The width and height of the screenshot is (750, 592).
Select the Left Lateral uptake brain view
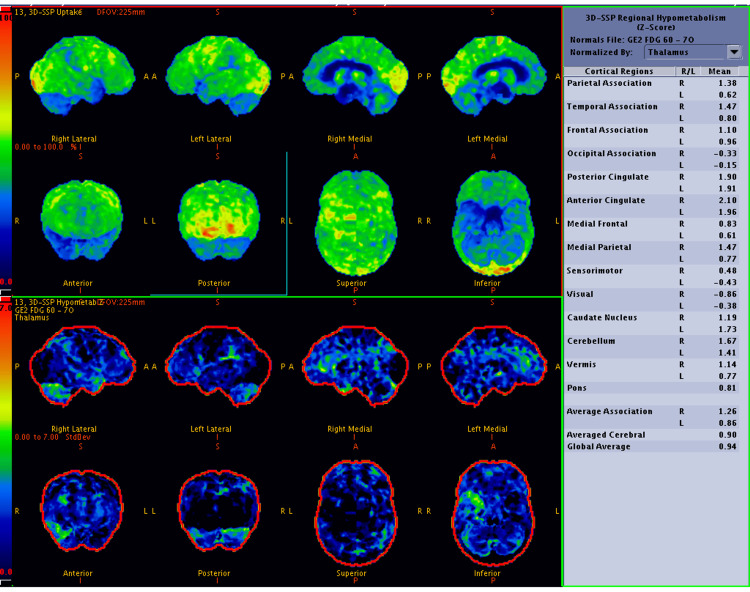coord(219,75)
